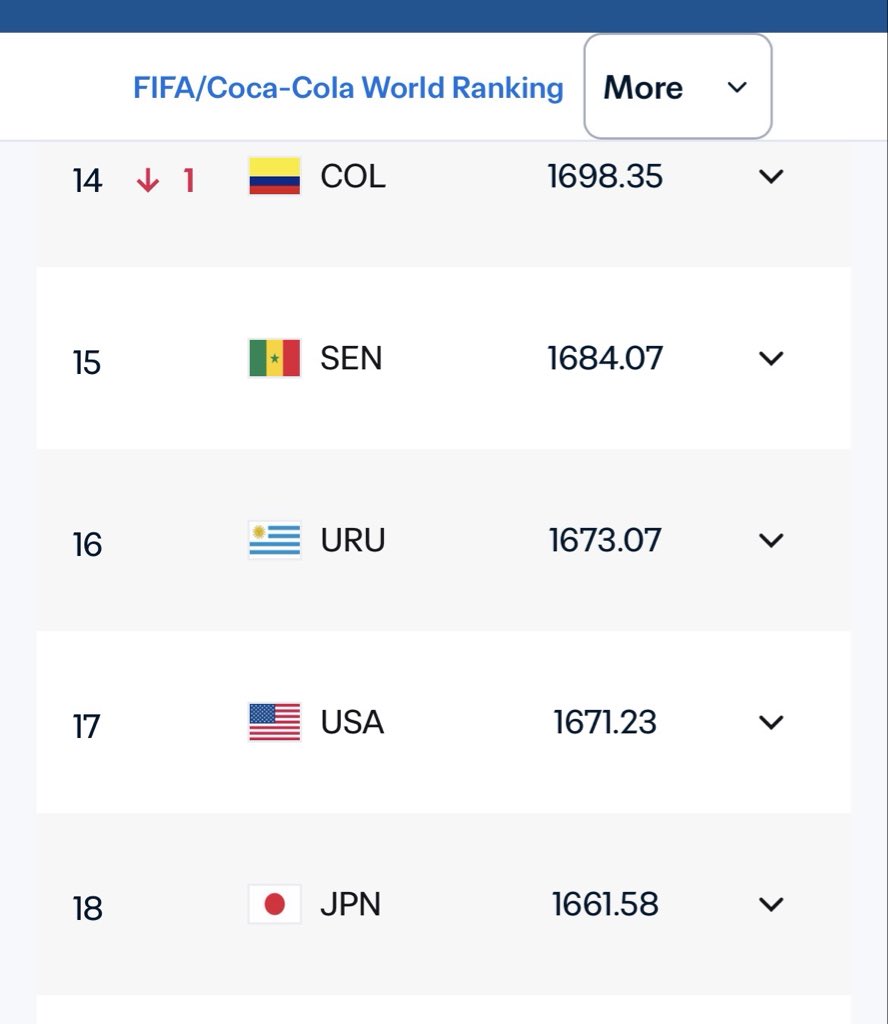This screenshot has height=1024, width=888.
Task: Click the Senegal flag icon
Action: click(274, 358)
